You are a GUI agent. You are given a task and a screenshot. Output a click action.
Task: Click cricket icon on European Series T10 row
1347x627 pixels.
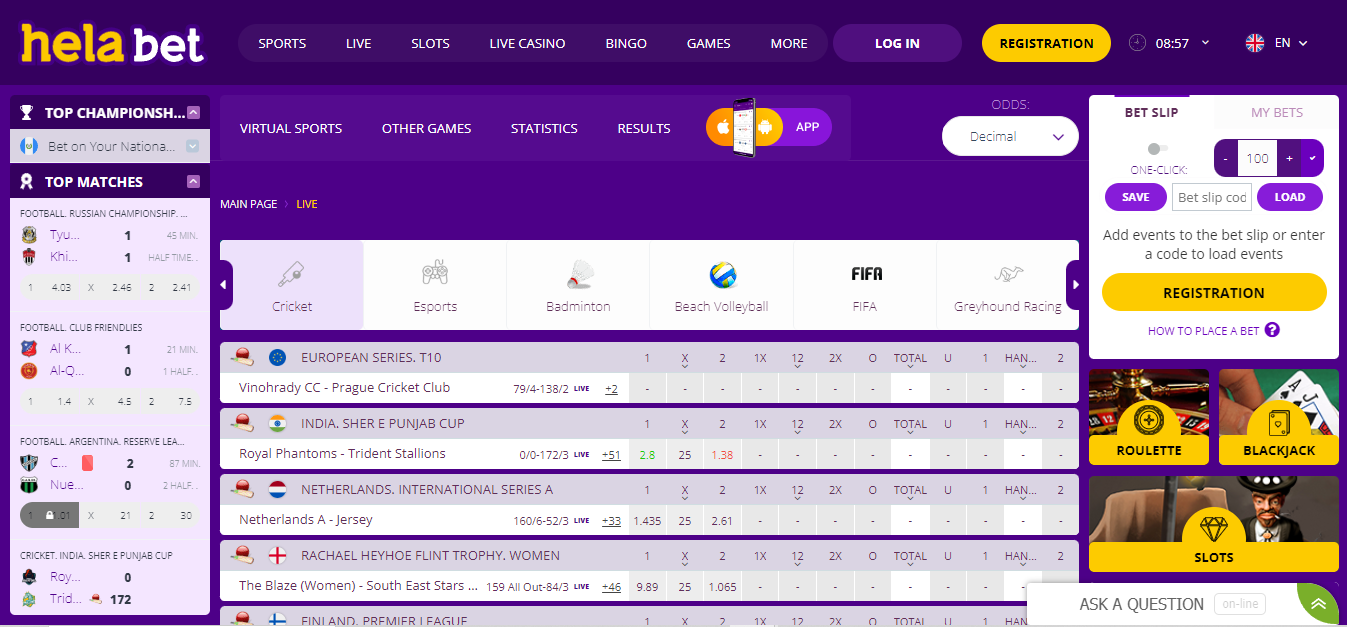pos(241,356)
